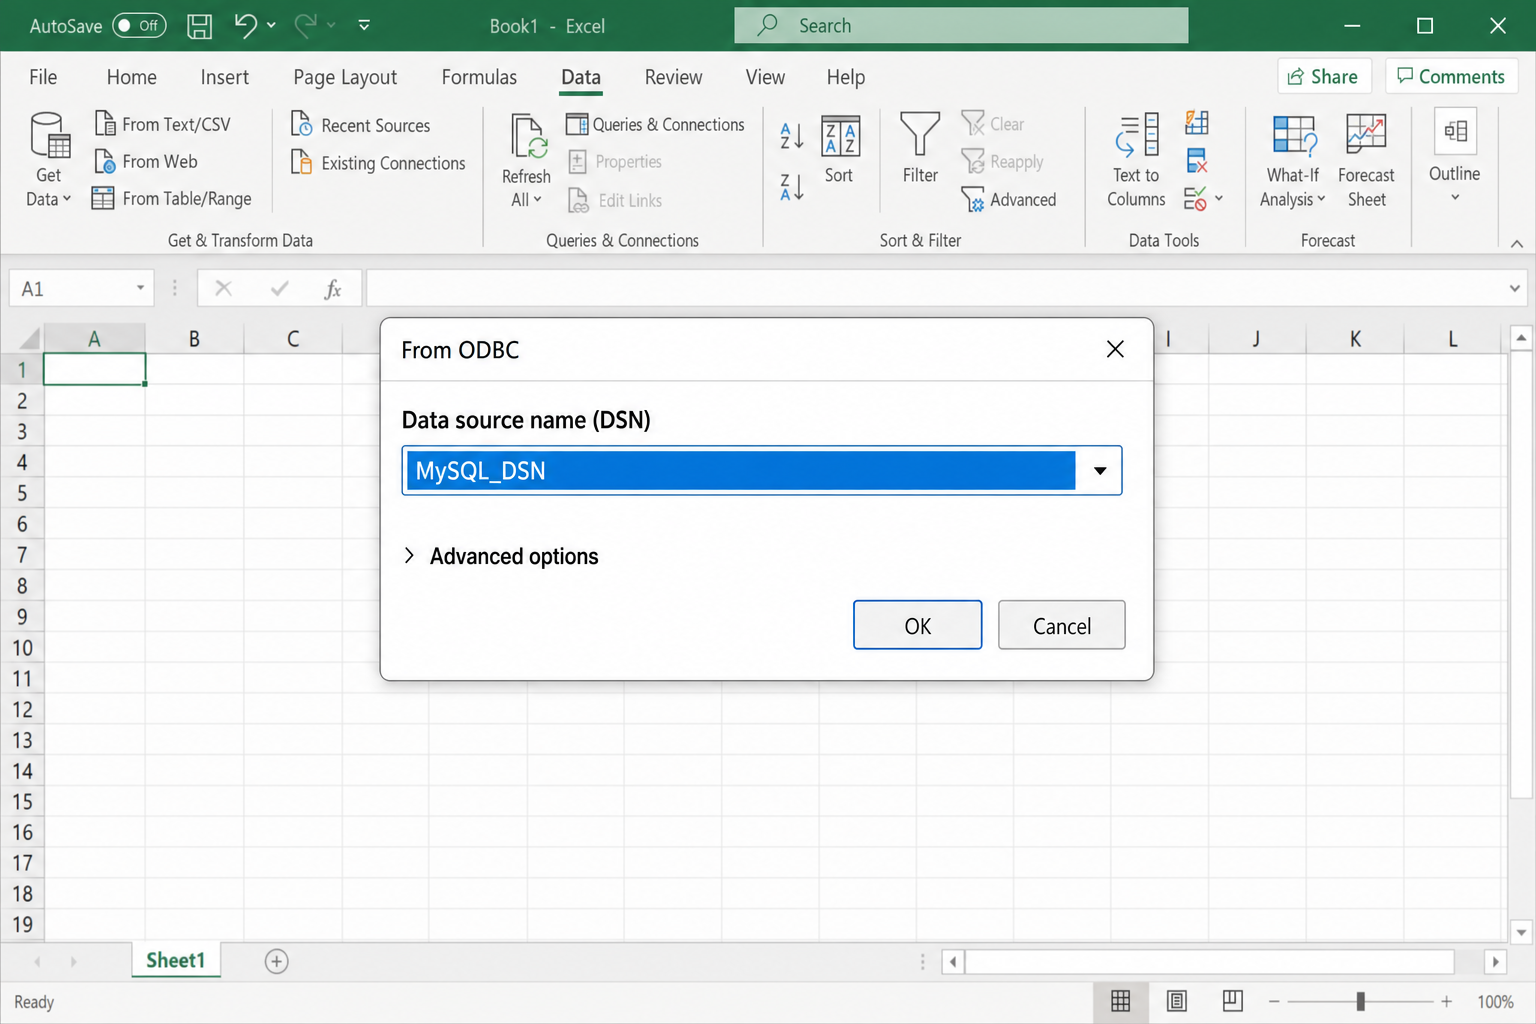Open the File tab
This screenshot has height=1024, width=1536.
point(43,77)
